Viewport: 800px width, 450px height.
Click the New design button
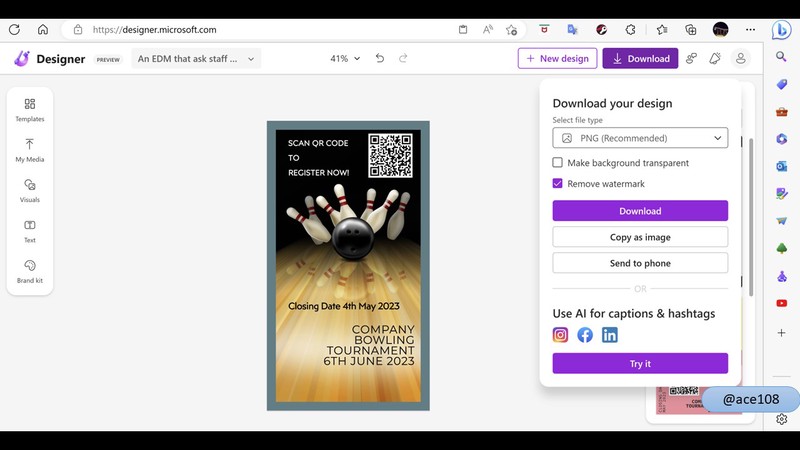pyautogui.click(x=557, y=58)
